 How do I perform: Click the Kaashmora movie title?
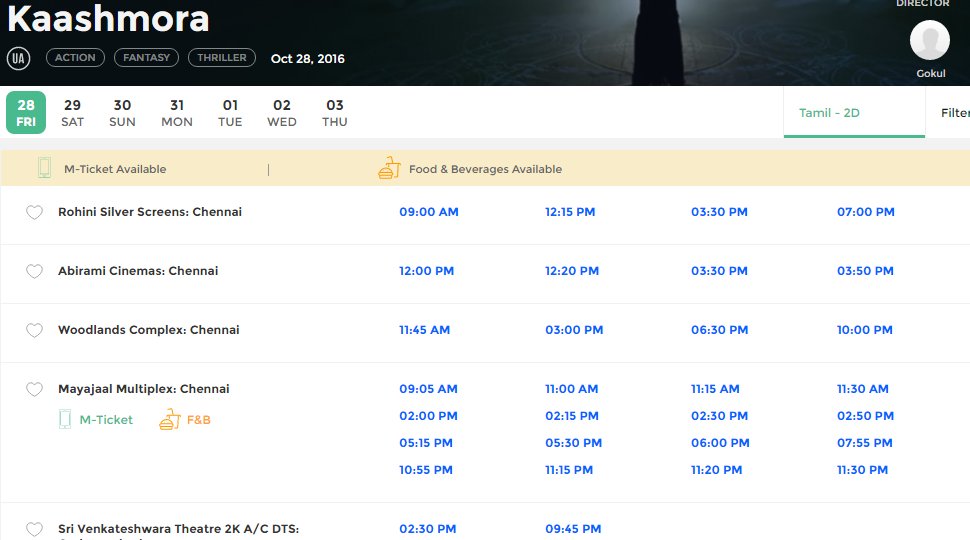click(108, 19)
